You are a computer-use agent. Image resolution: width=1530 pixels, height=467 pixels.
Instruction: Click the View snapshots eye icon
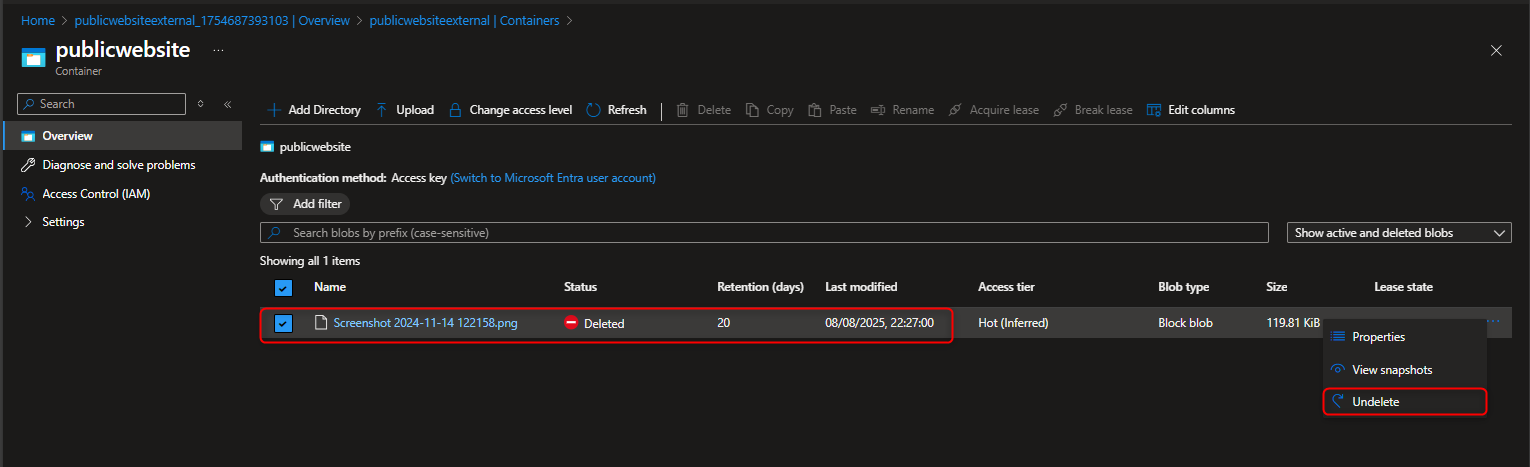pyautogui.click(x=1338, y=369)
